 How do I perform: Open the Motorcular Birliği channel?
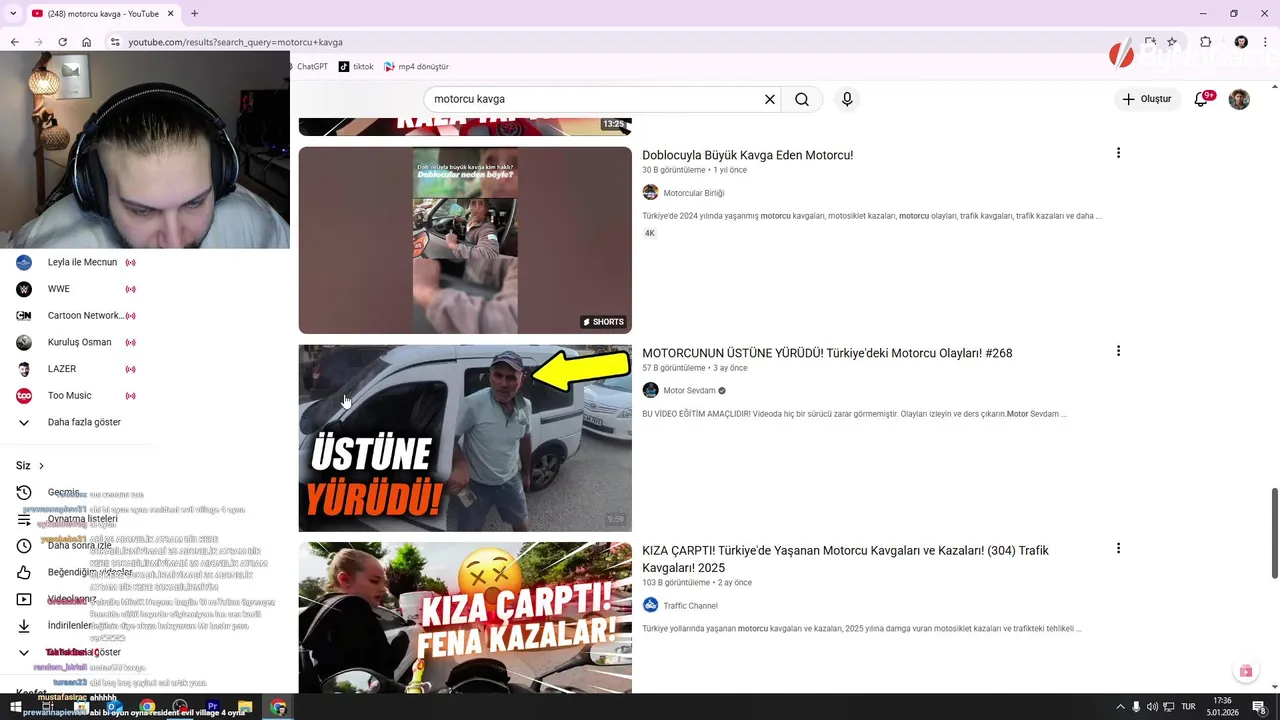(x=694, y=193)
